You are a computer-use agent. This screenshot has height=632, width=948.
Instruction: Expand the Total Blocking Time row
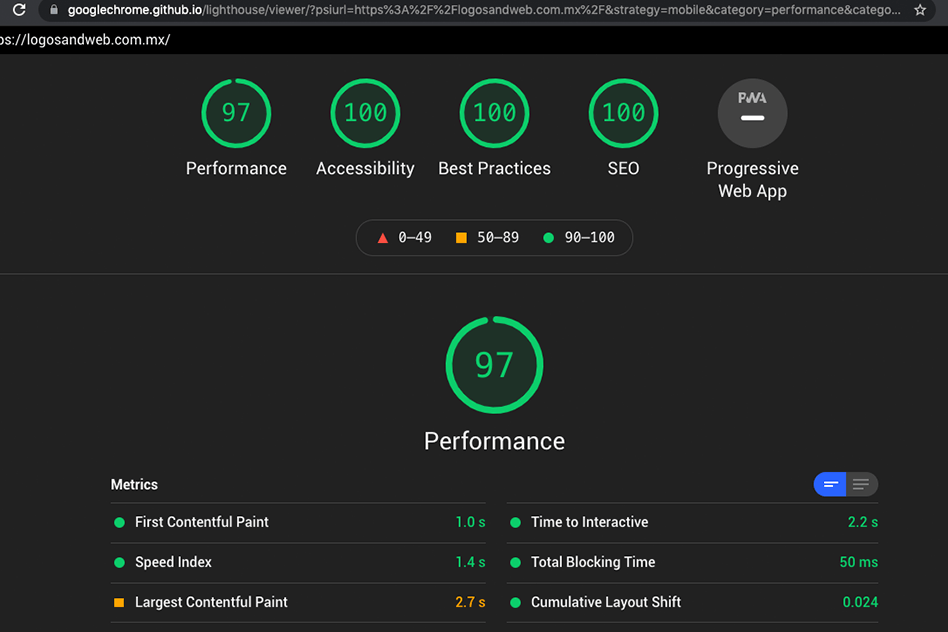[x=593, y=562]
